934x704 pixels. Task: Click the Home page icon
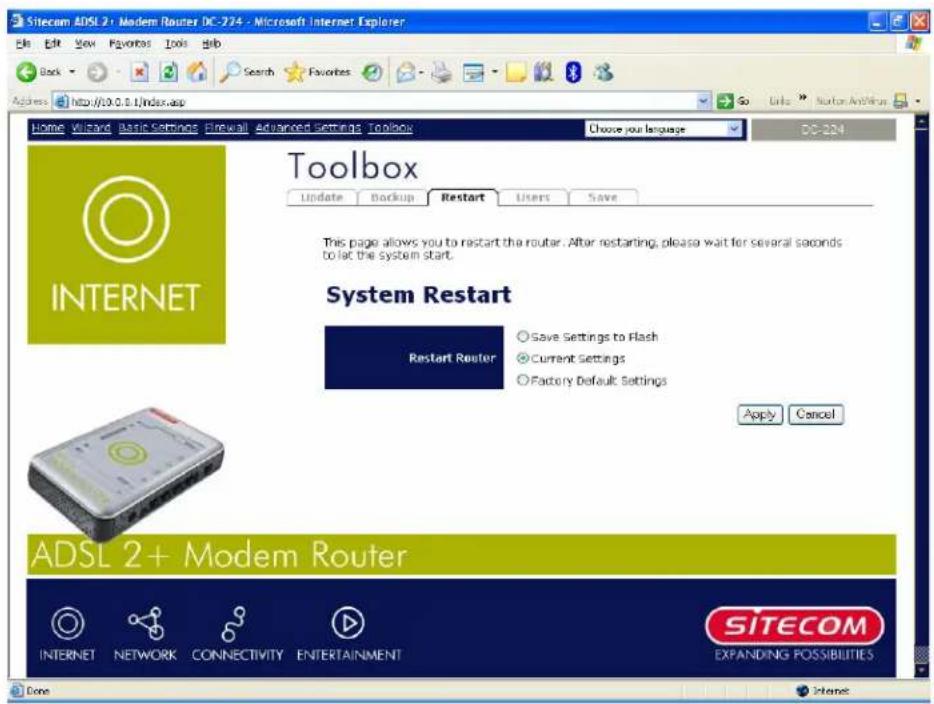(197, 72)
